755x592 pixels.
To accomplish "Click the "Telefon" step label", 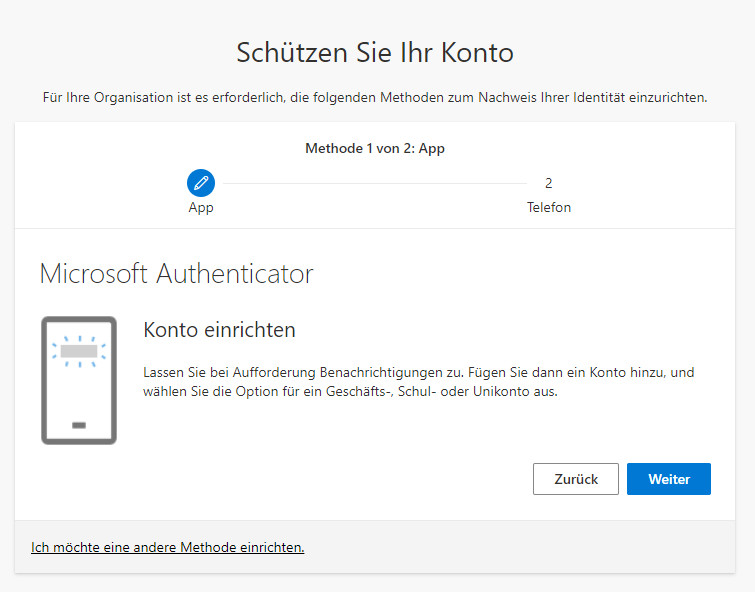I will pos(549,208).
